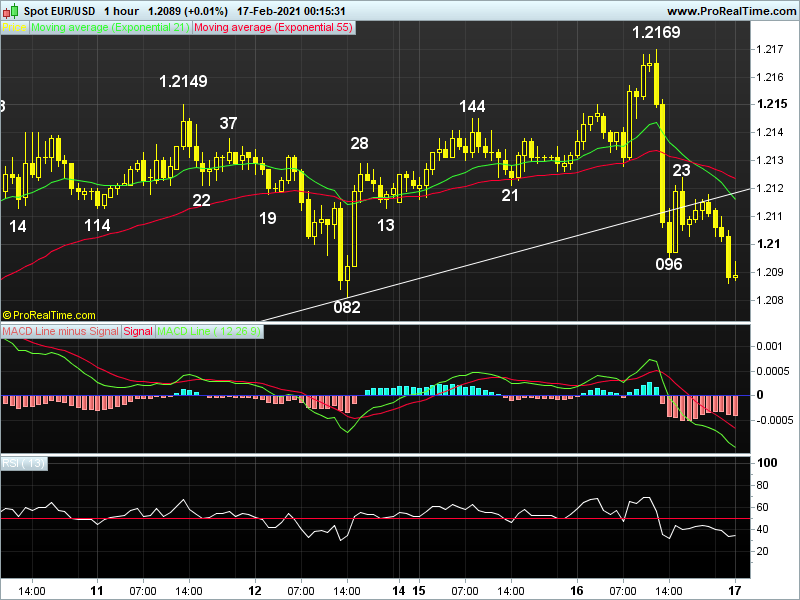The height and width of the screenshot is (600, 800).
Task: Click the 1.2149 peak annotation
Action: (183, 81)
